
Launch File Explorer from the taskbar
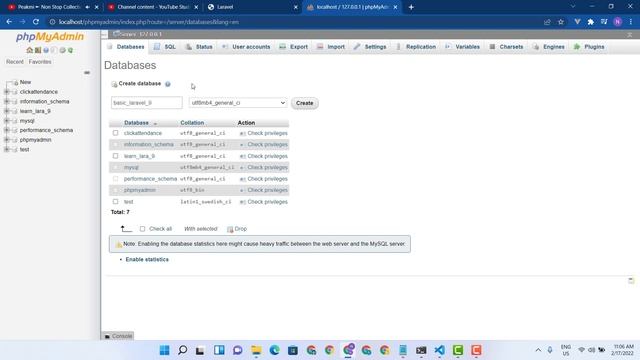click(x=256, y=350)
